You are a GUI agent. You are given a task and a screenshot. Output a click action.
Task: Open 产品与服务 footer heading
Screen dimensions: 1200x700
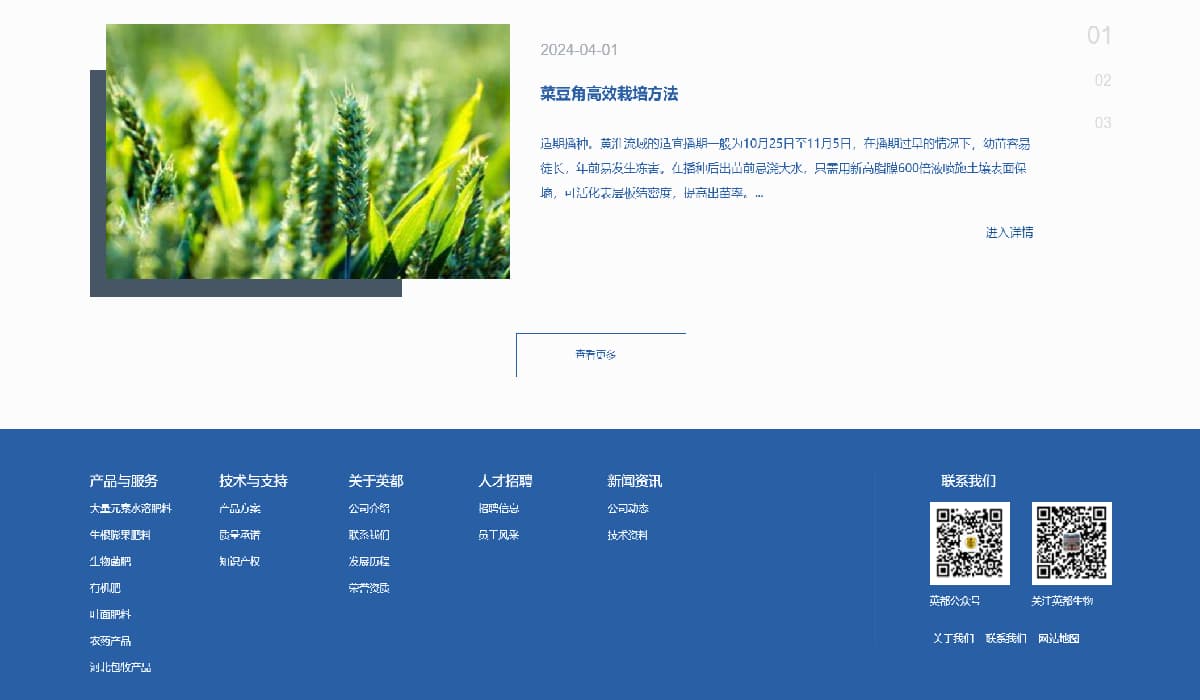tap(124, 481)
